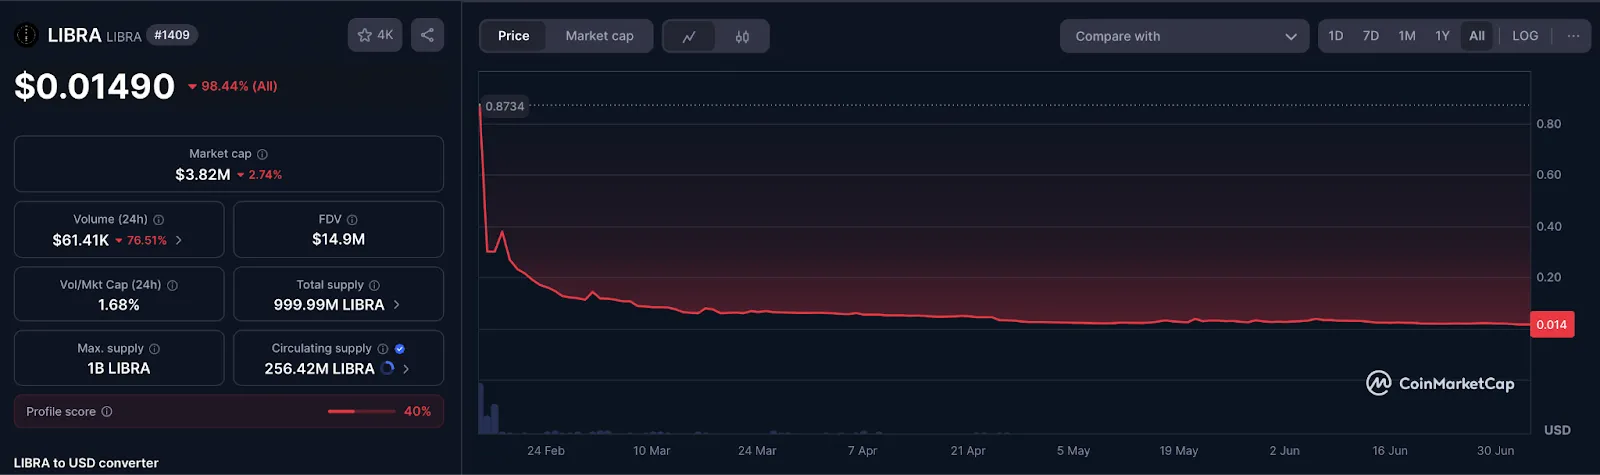Viewport: 1600px width, 475px height.
Task: Click the 1B LIBRA max supply
Action: click(x=119, y=368)
